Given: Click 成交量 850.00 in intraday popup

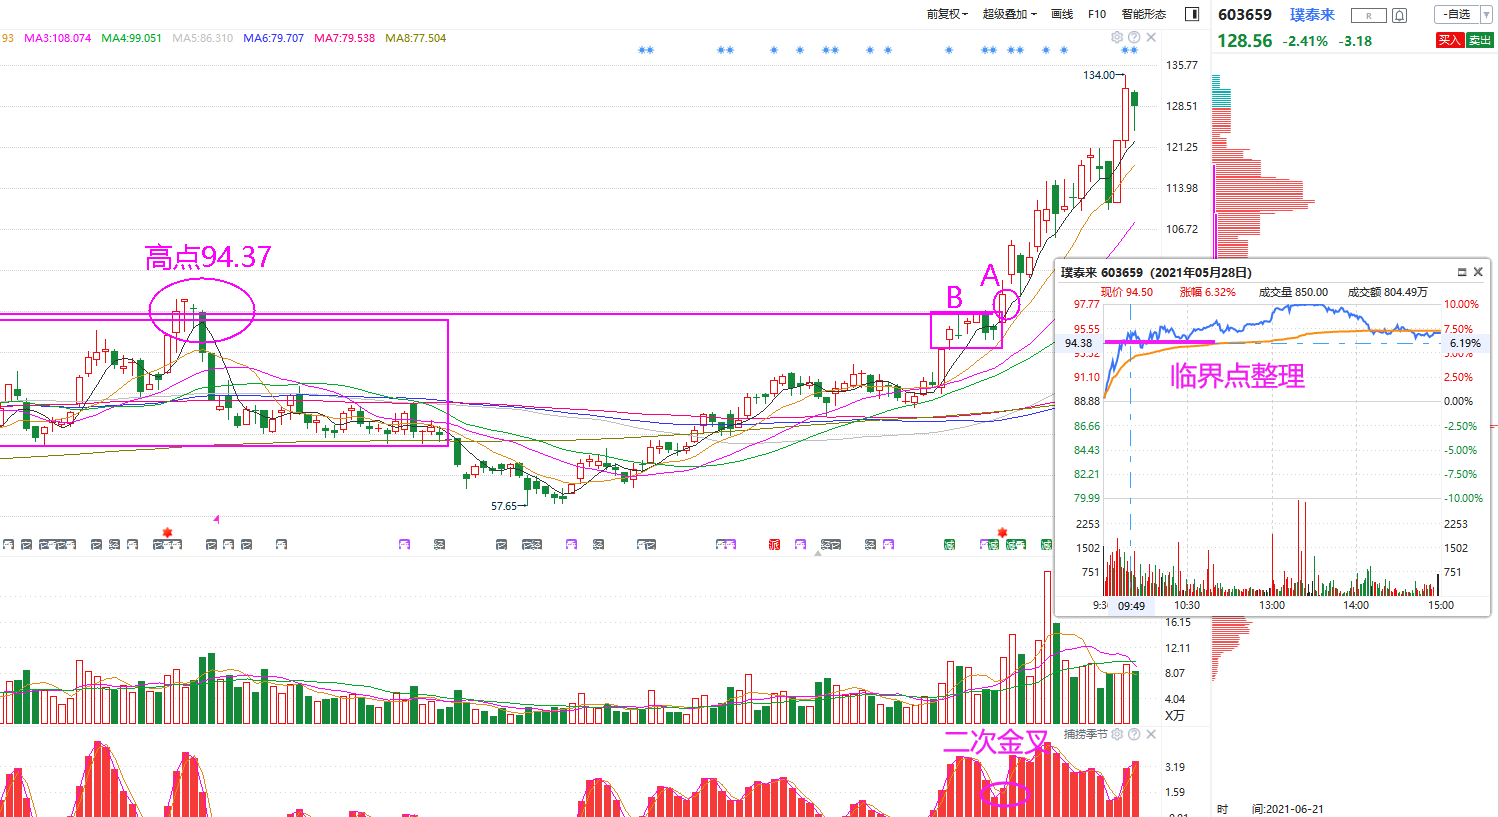Looking at the screenshot, I should 1293,292.
